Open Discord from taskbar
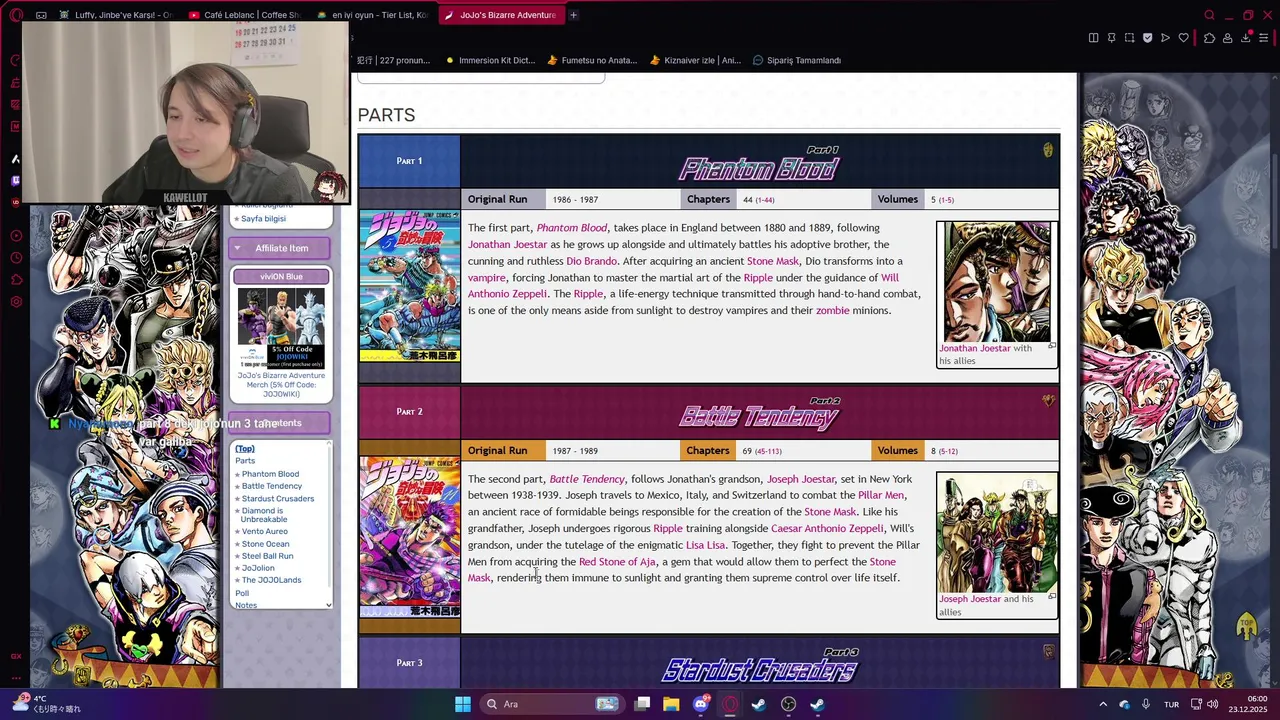 (x=701, y=704)
